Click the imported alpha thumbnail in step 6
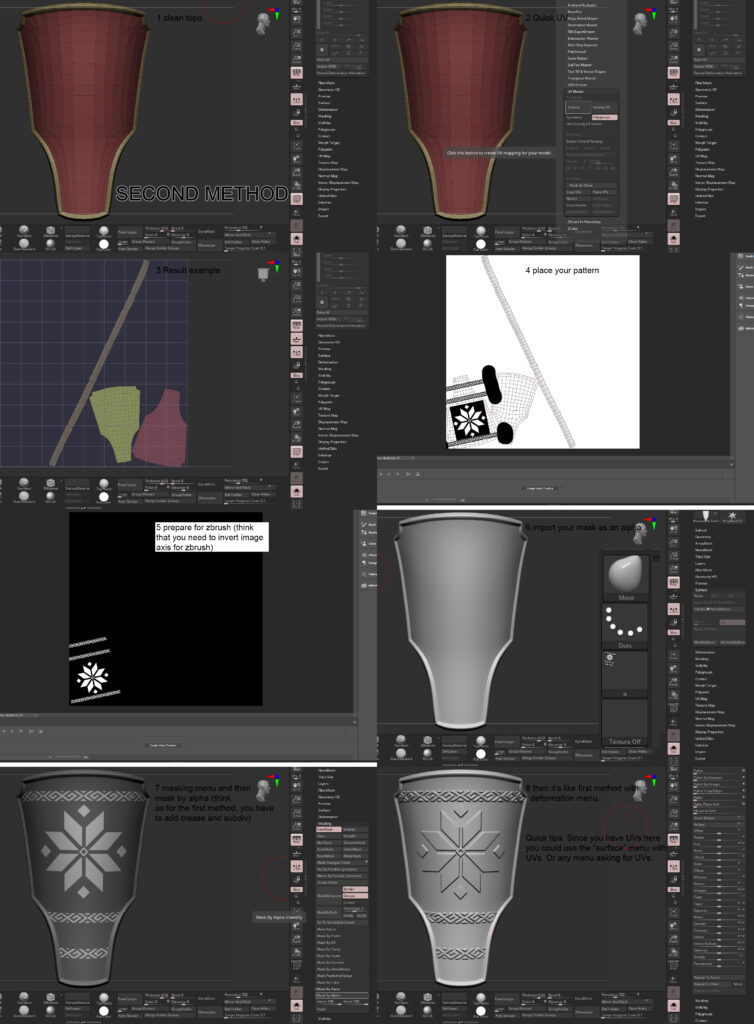Screen dimensions: 754x1024 coord(624,673)
